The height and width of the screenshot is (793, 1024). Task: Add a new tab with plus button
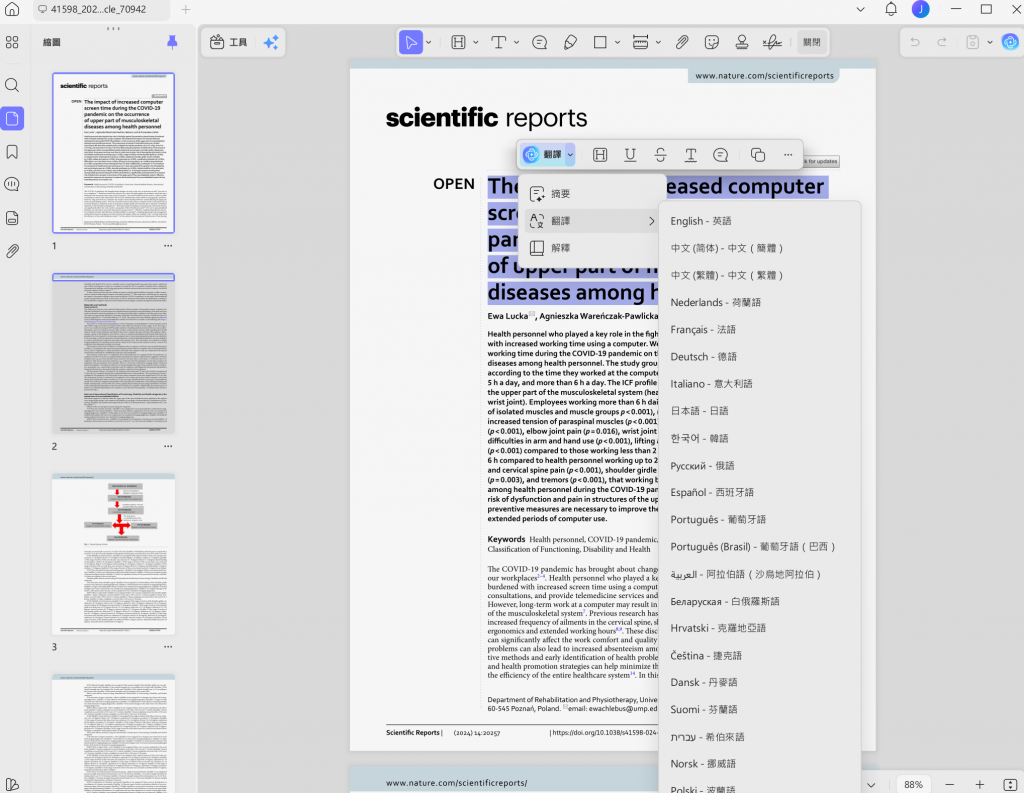click(x=185, y=9)
